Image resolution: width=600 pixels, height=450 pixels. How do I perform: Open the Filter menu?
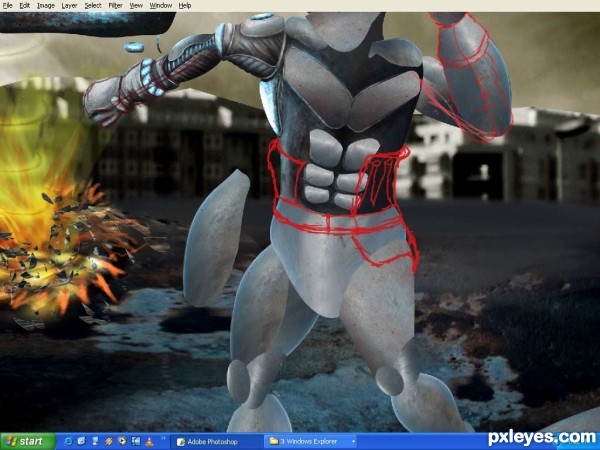click(116, 6)
